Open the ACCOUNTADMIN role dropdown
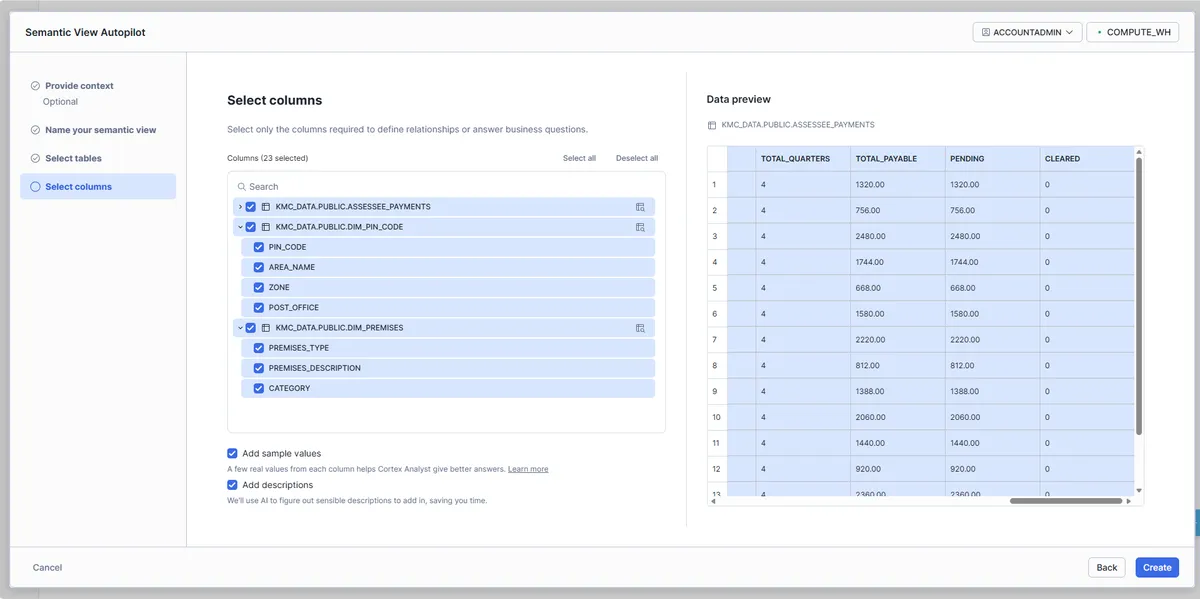This screenshot has height=599, width=1200. (1027, 32)
